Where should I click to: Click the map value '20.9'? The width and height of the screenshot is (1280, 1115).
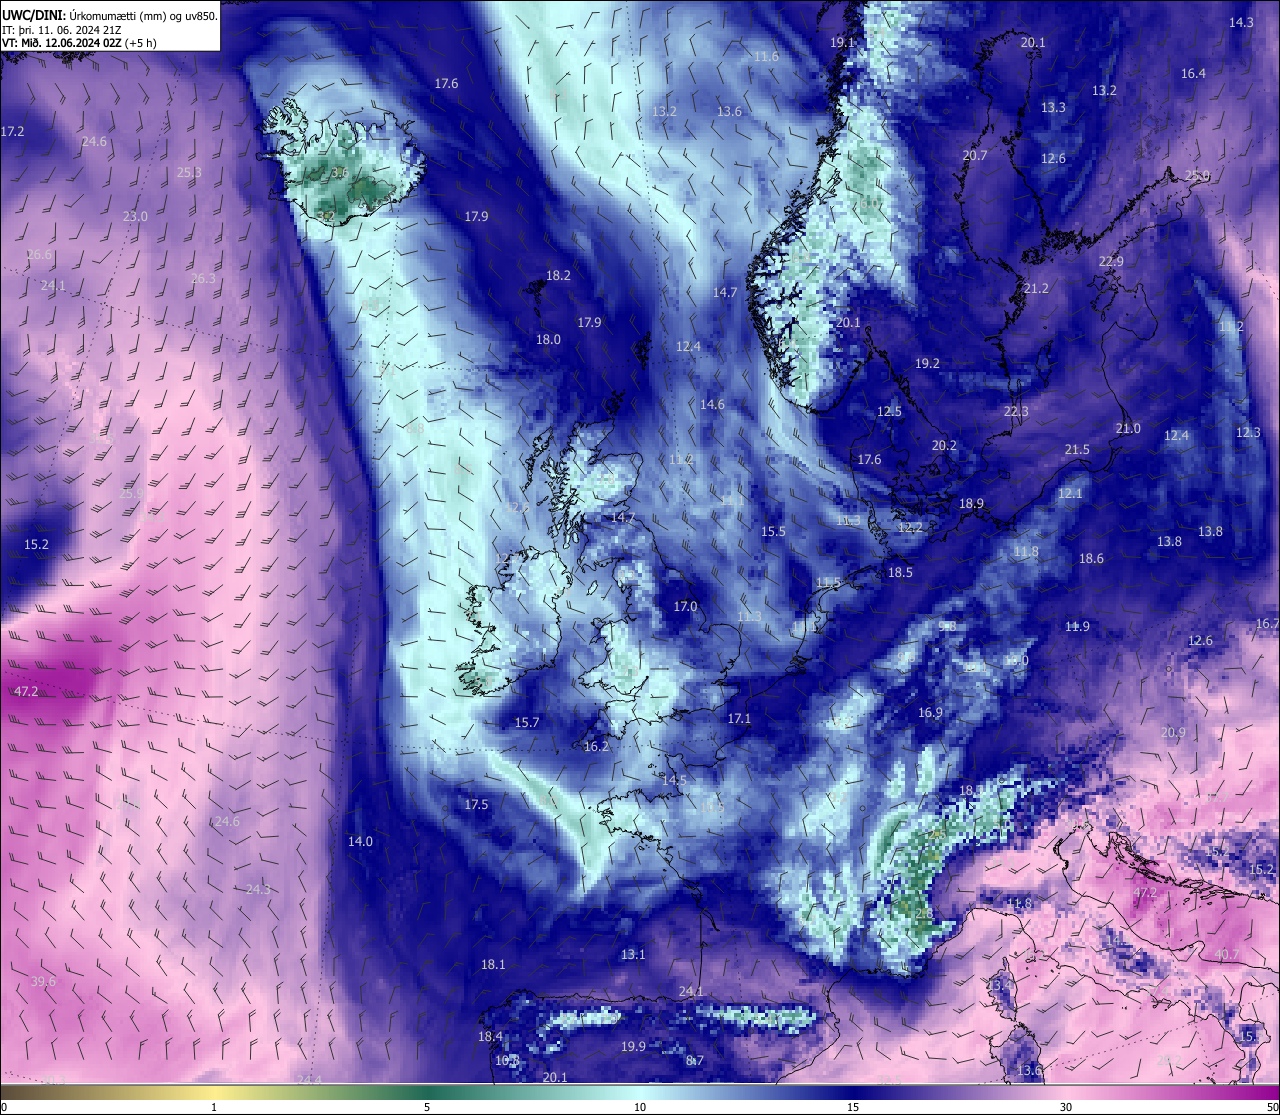[x=1173, y=732]
